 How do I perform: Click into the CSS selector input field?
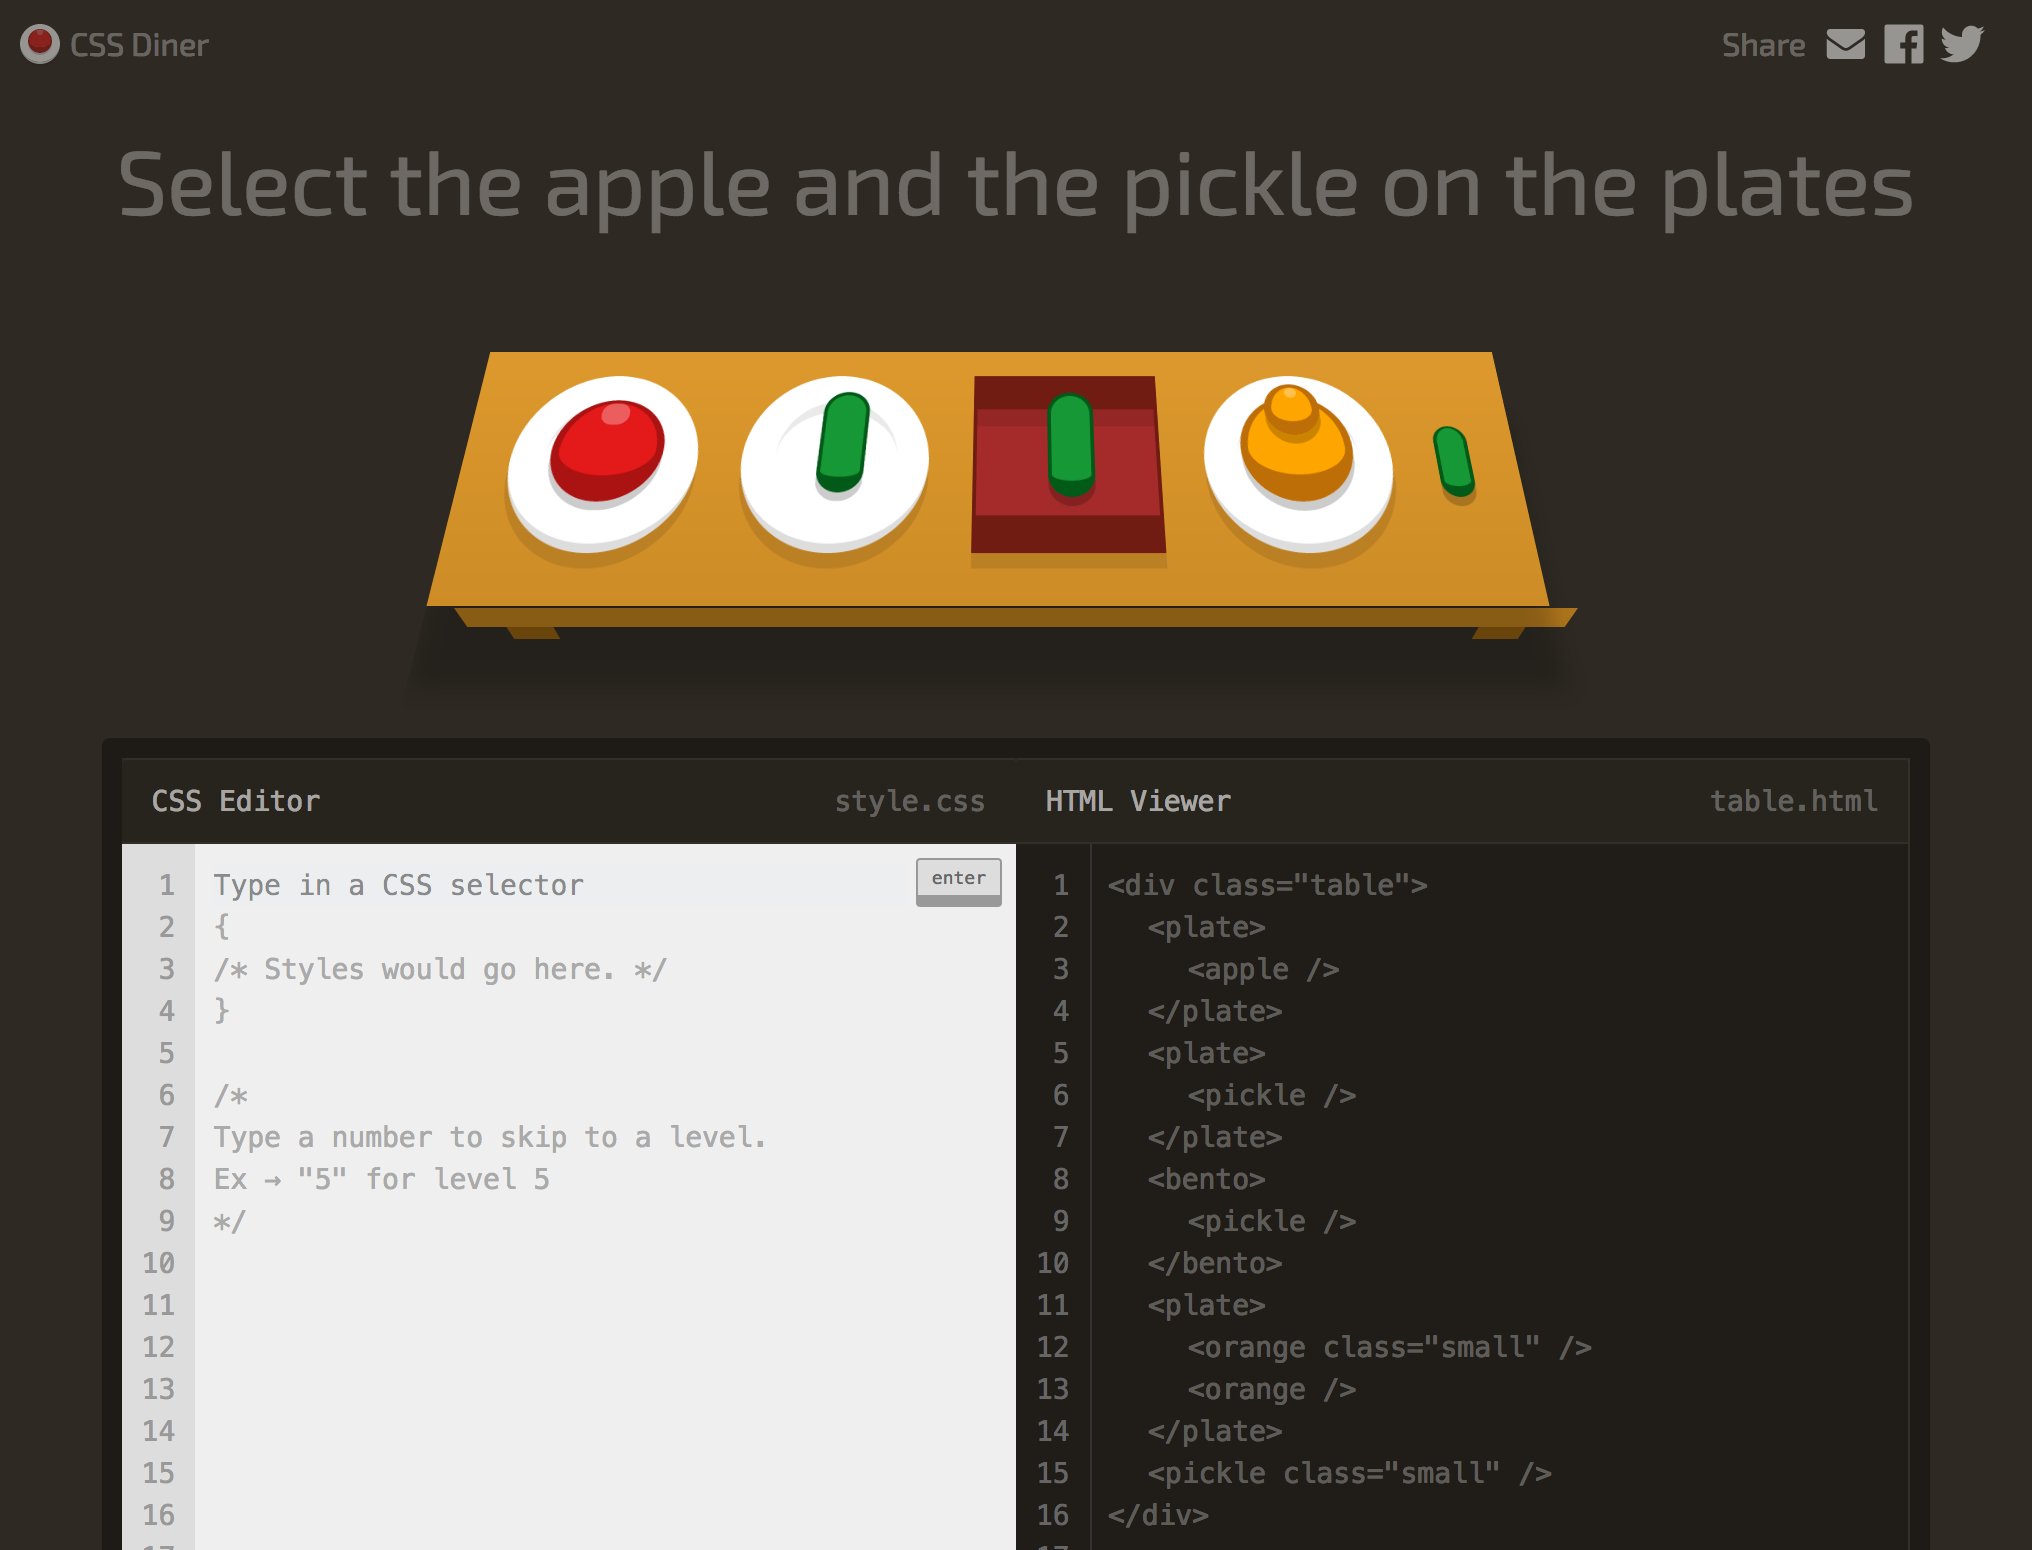450,884
